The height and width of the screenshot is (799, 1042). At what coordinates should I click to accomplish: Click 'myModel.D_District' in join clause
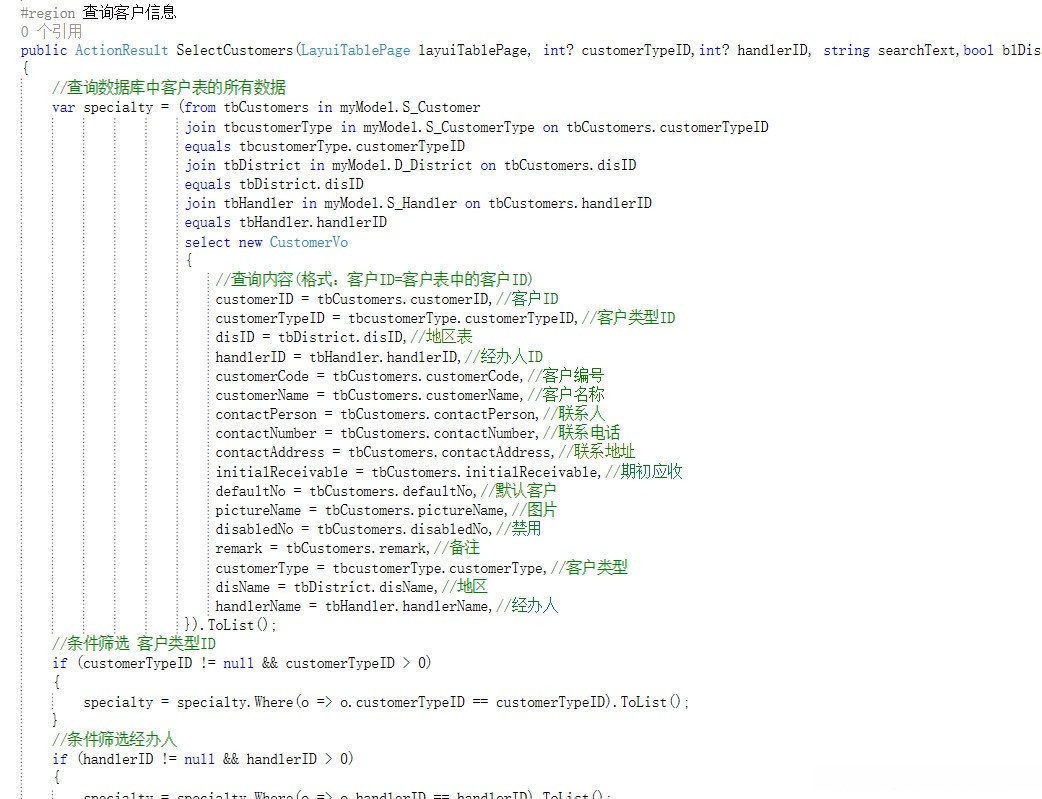(x=402, y=166)
